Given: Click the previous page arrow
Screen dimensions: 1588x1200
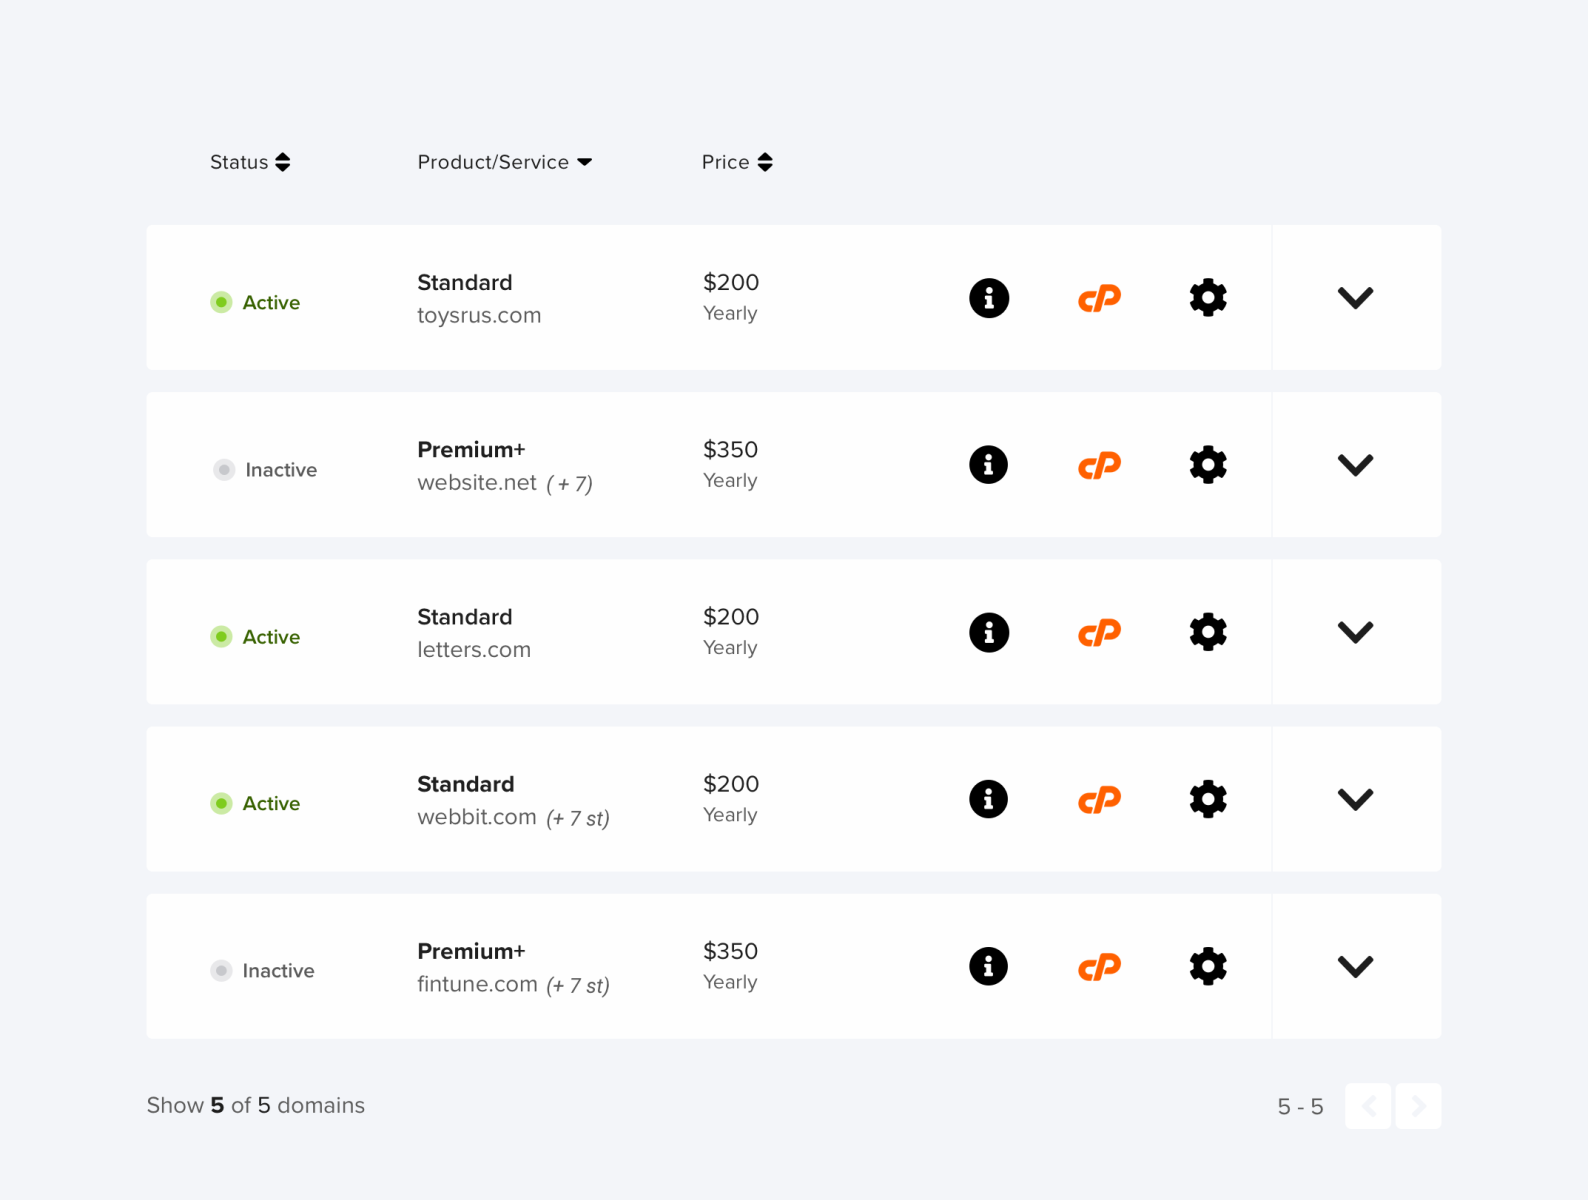Looking at the screenshot, I should tap(1368, 1106).
